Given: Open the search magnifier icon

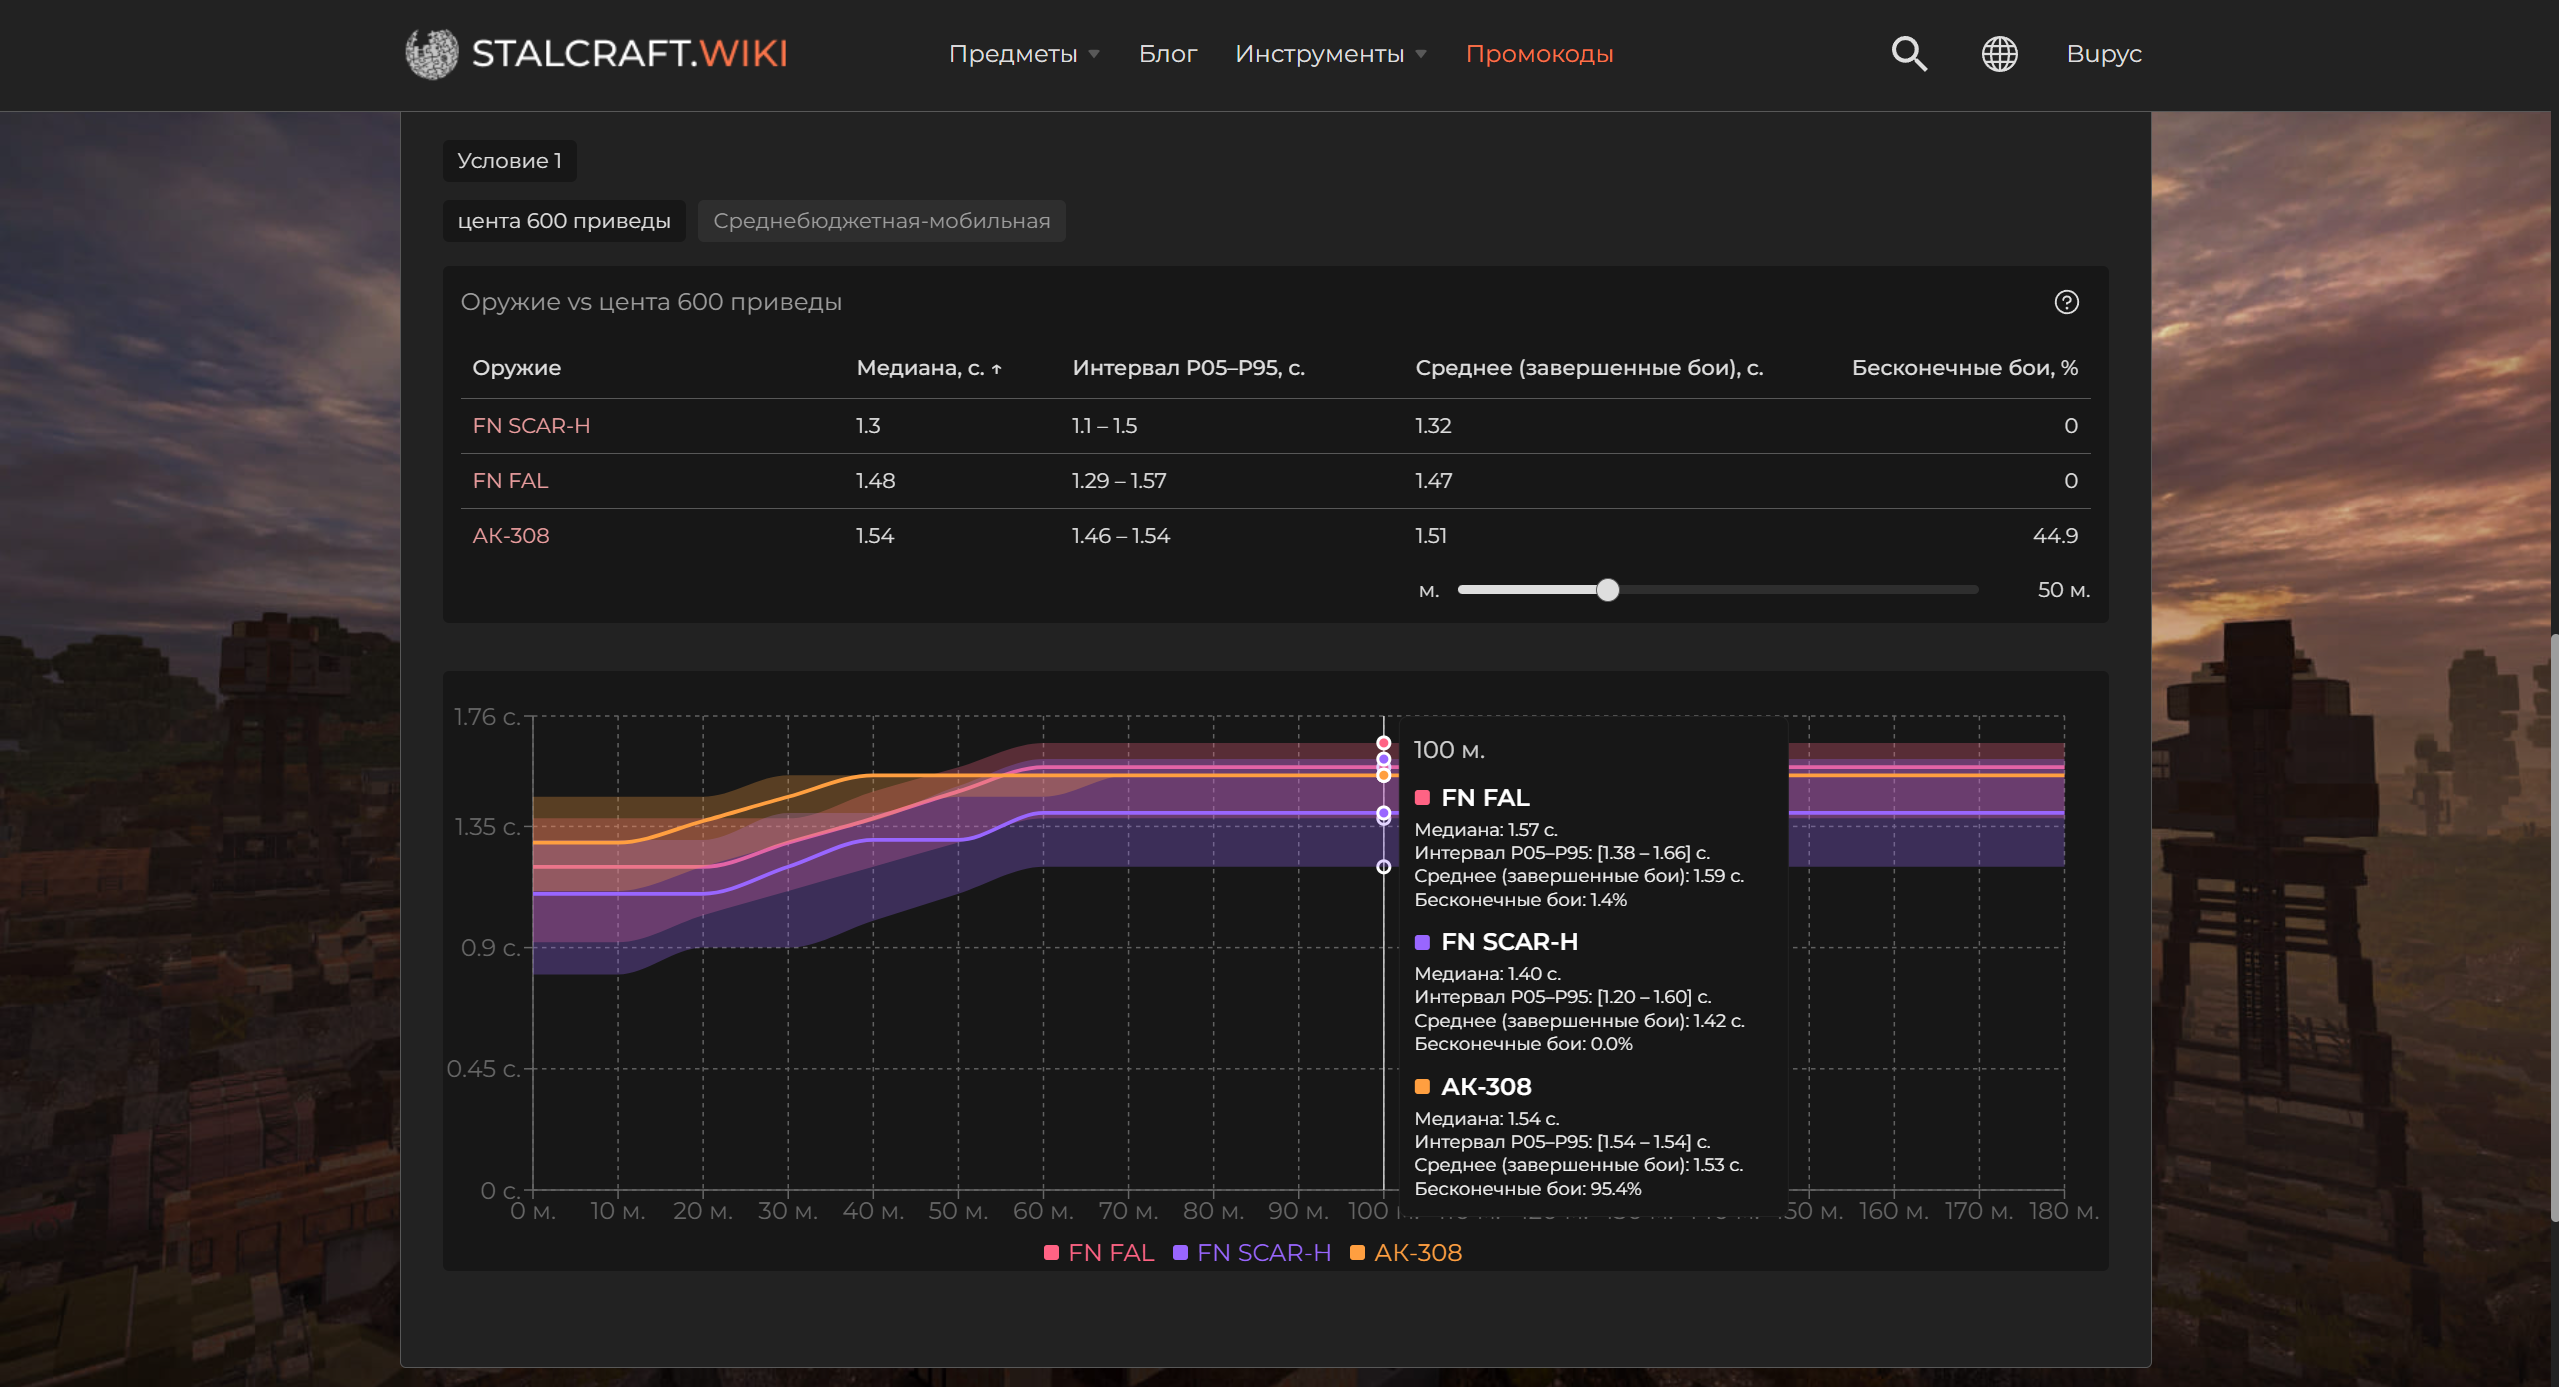Looking at the screenshot, I should click(x=1909, y=54).
